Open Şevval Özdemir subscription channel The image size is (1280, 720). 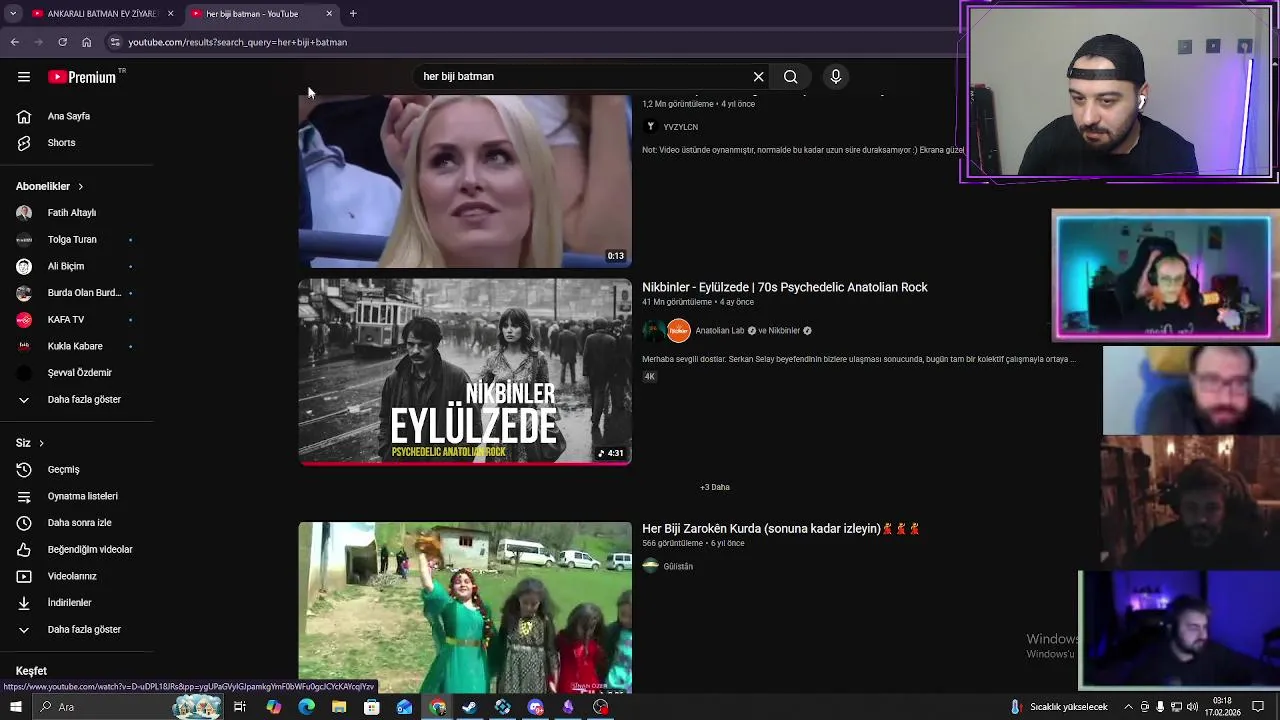coord(77,372)
